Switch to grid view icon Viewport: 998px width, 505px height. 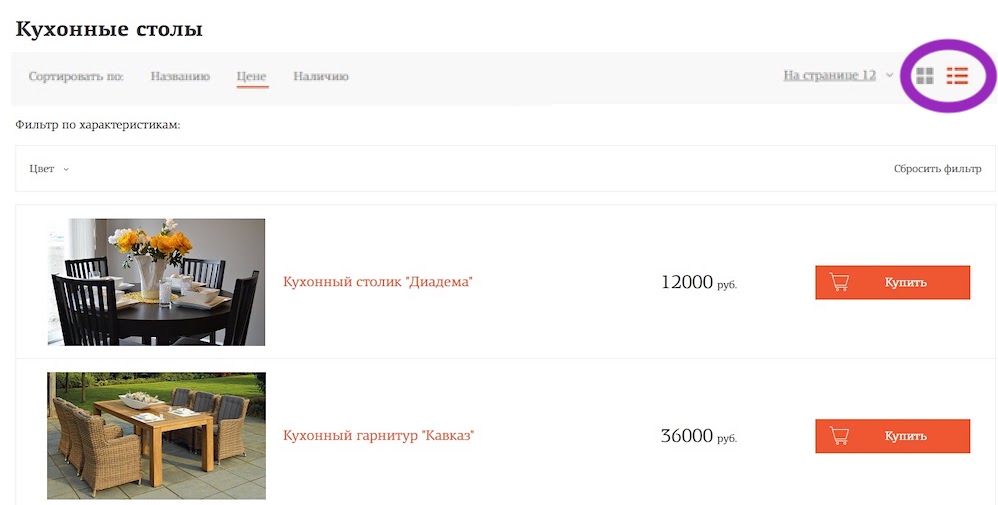point(925,76)
